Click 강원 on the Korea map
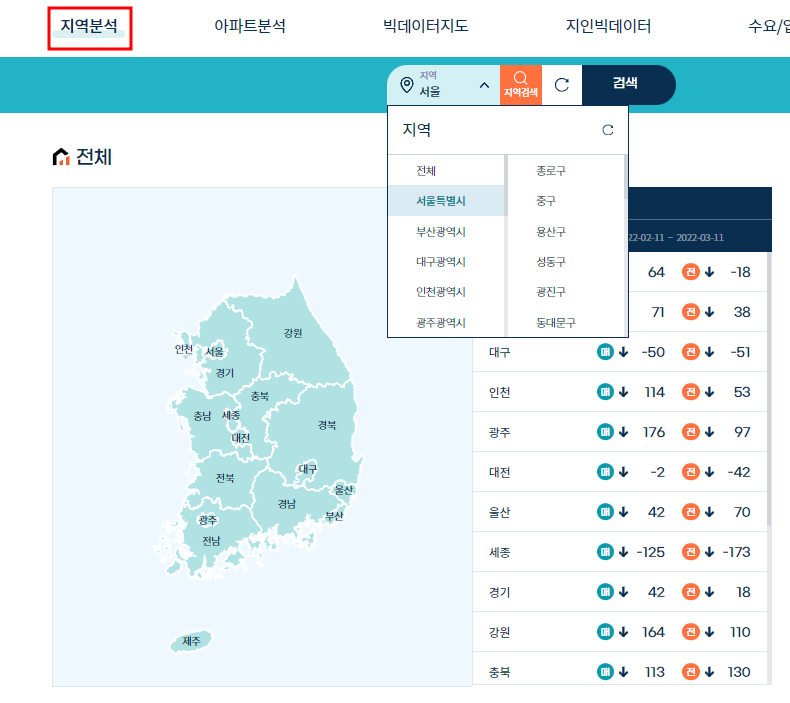 click(x=293, y=333)
